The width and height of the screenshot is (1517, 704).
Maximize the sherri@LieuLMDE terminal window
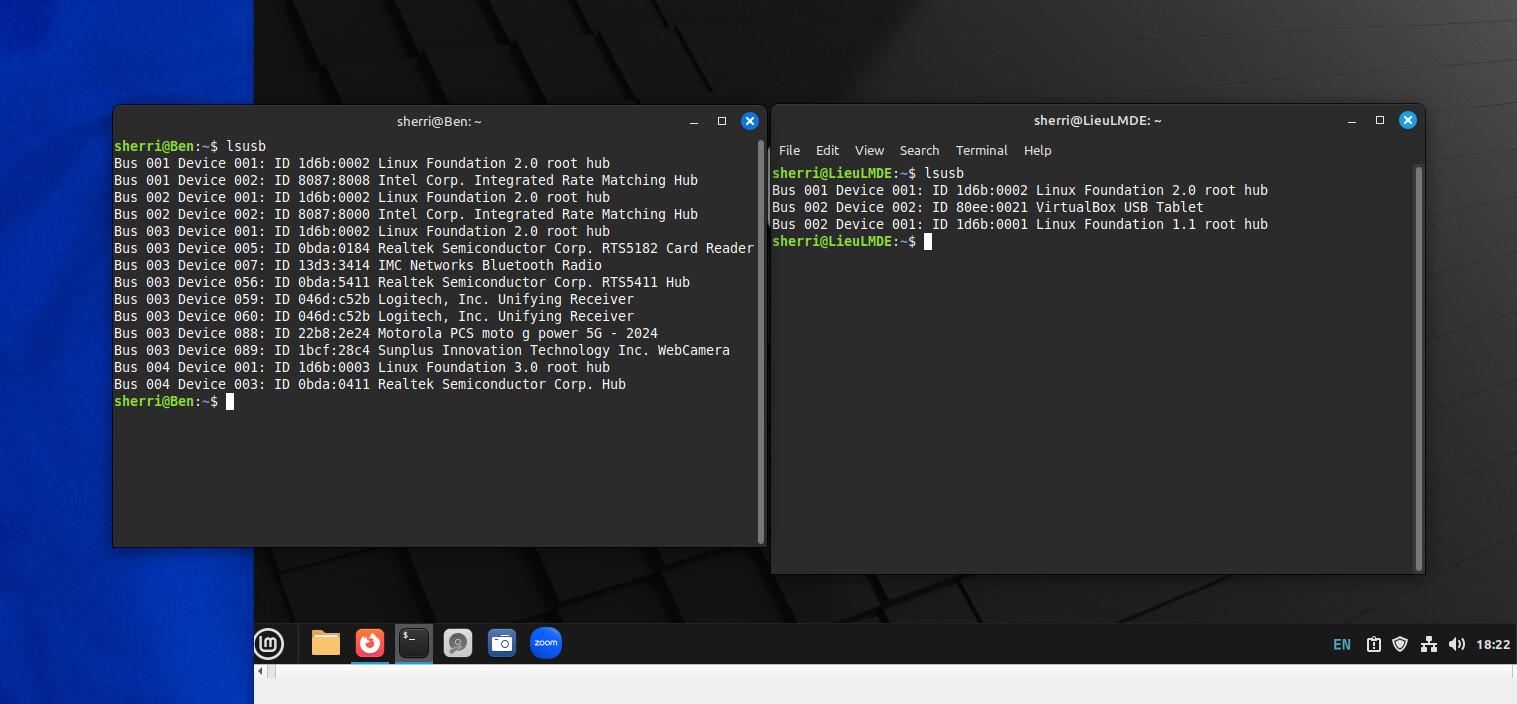click(x=1380, y=120)
